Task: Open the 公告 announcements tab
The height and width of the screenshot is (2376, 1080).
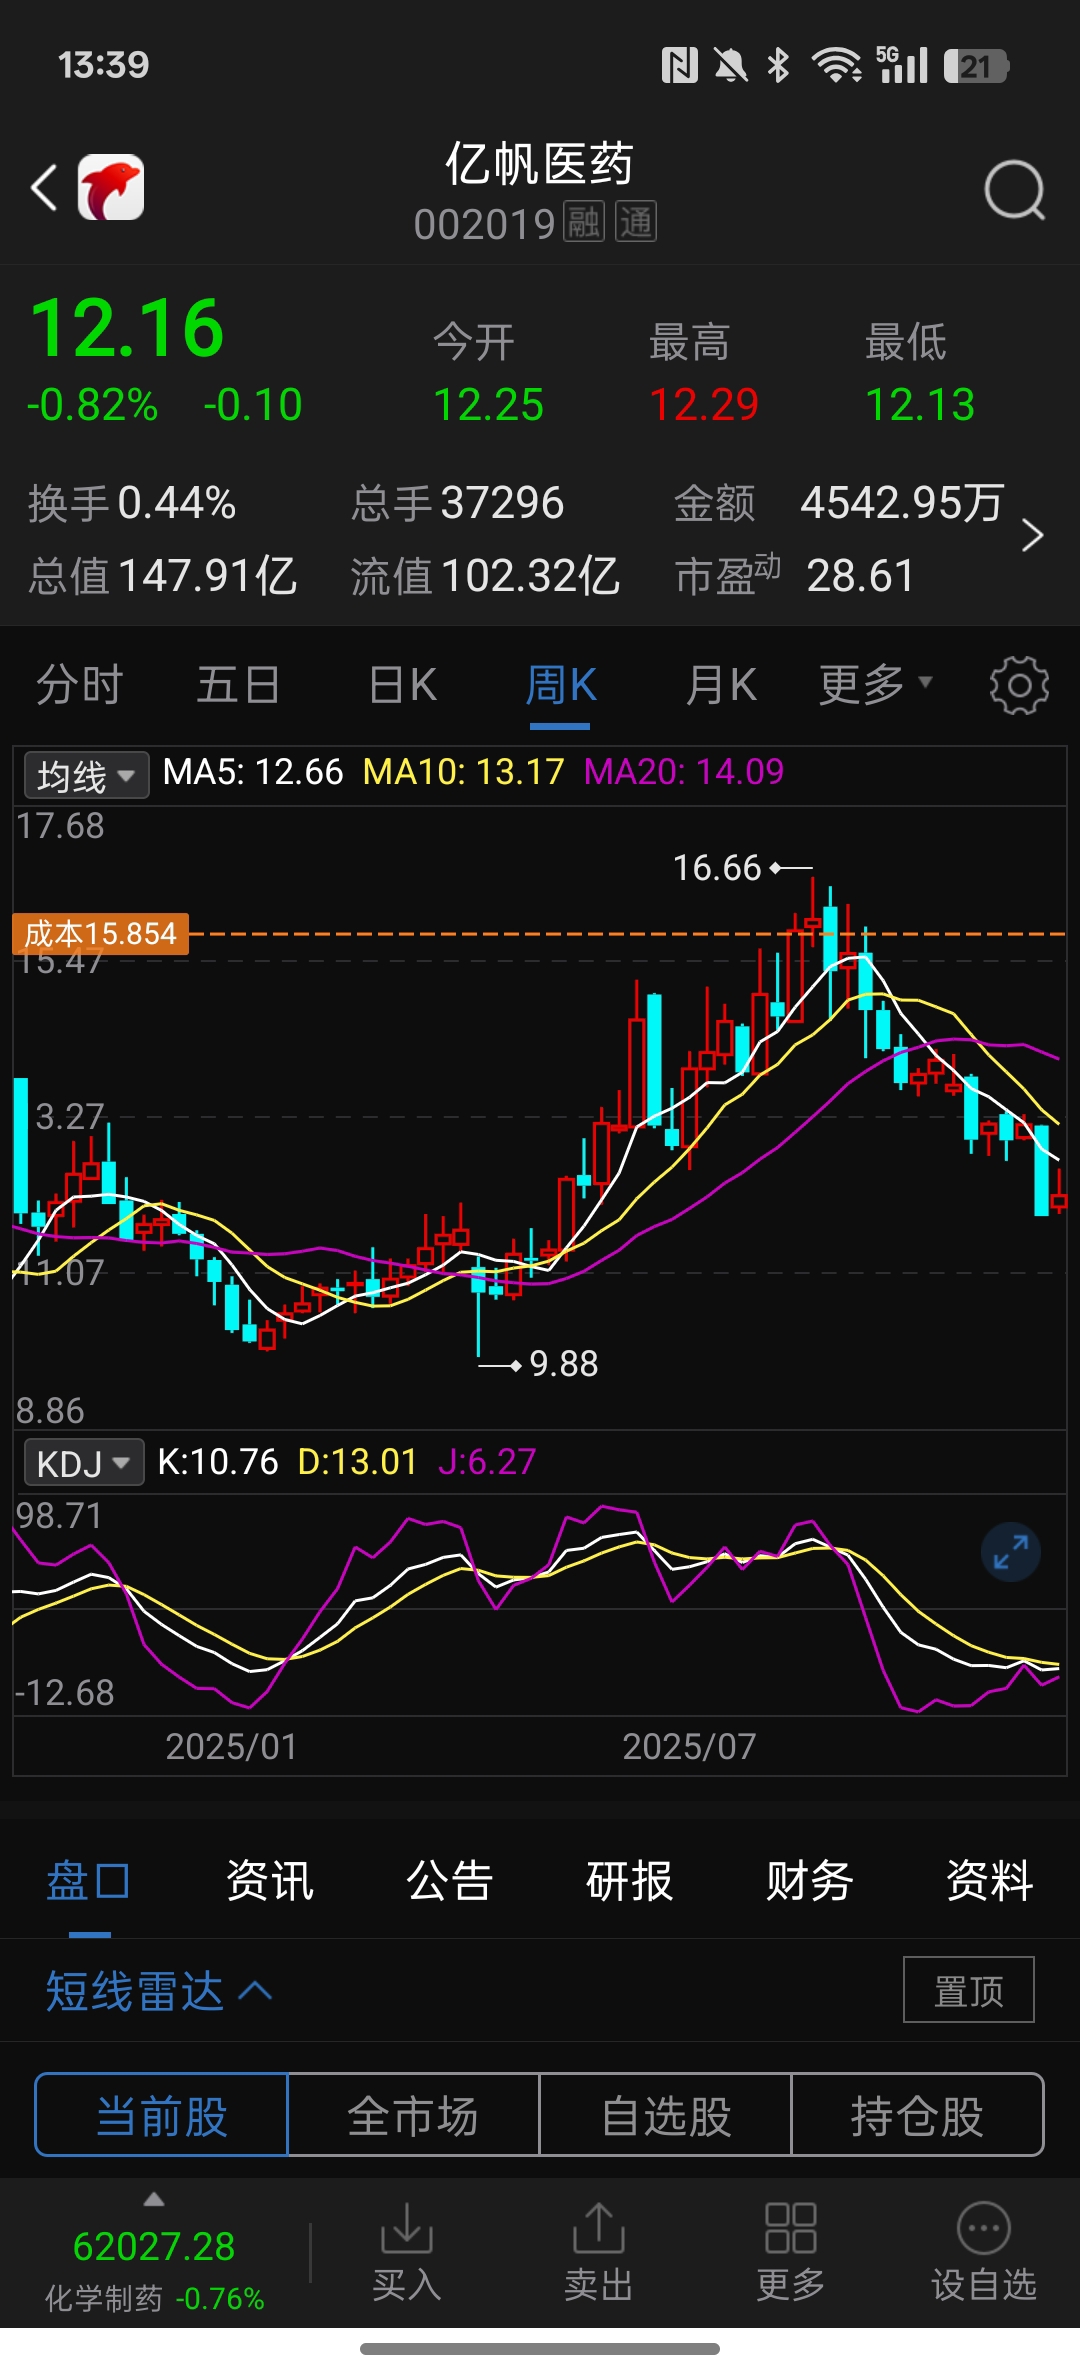Action: pyautogui.click(x=450, y=1881)
